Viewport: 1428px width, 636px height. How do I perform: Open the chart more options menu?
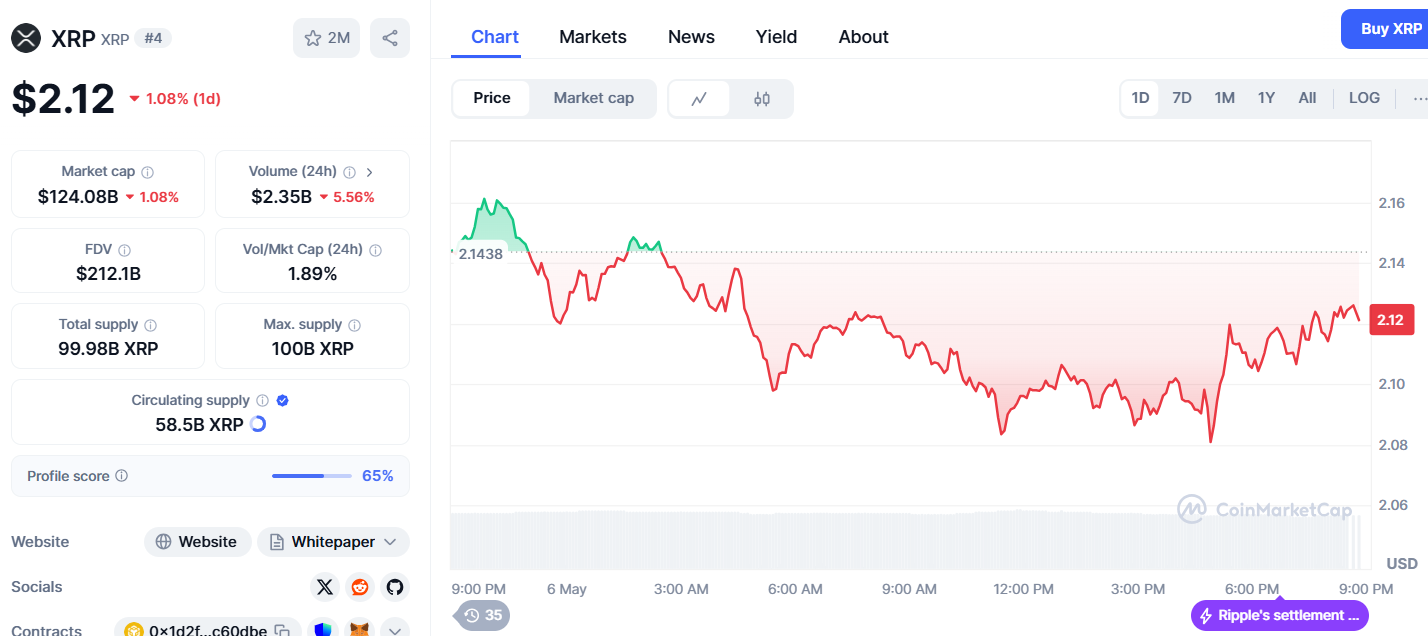pyautogui.click(x=1419, y=98)
